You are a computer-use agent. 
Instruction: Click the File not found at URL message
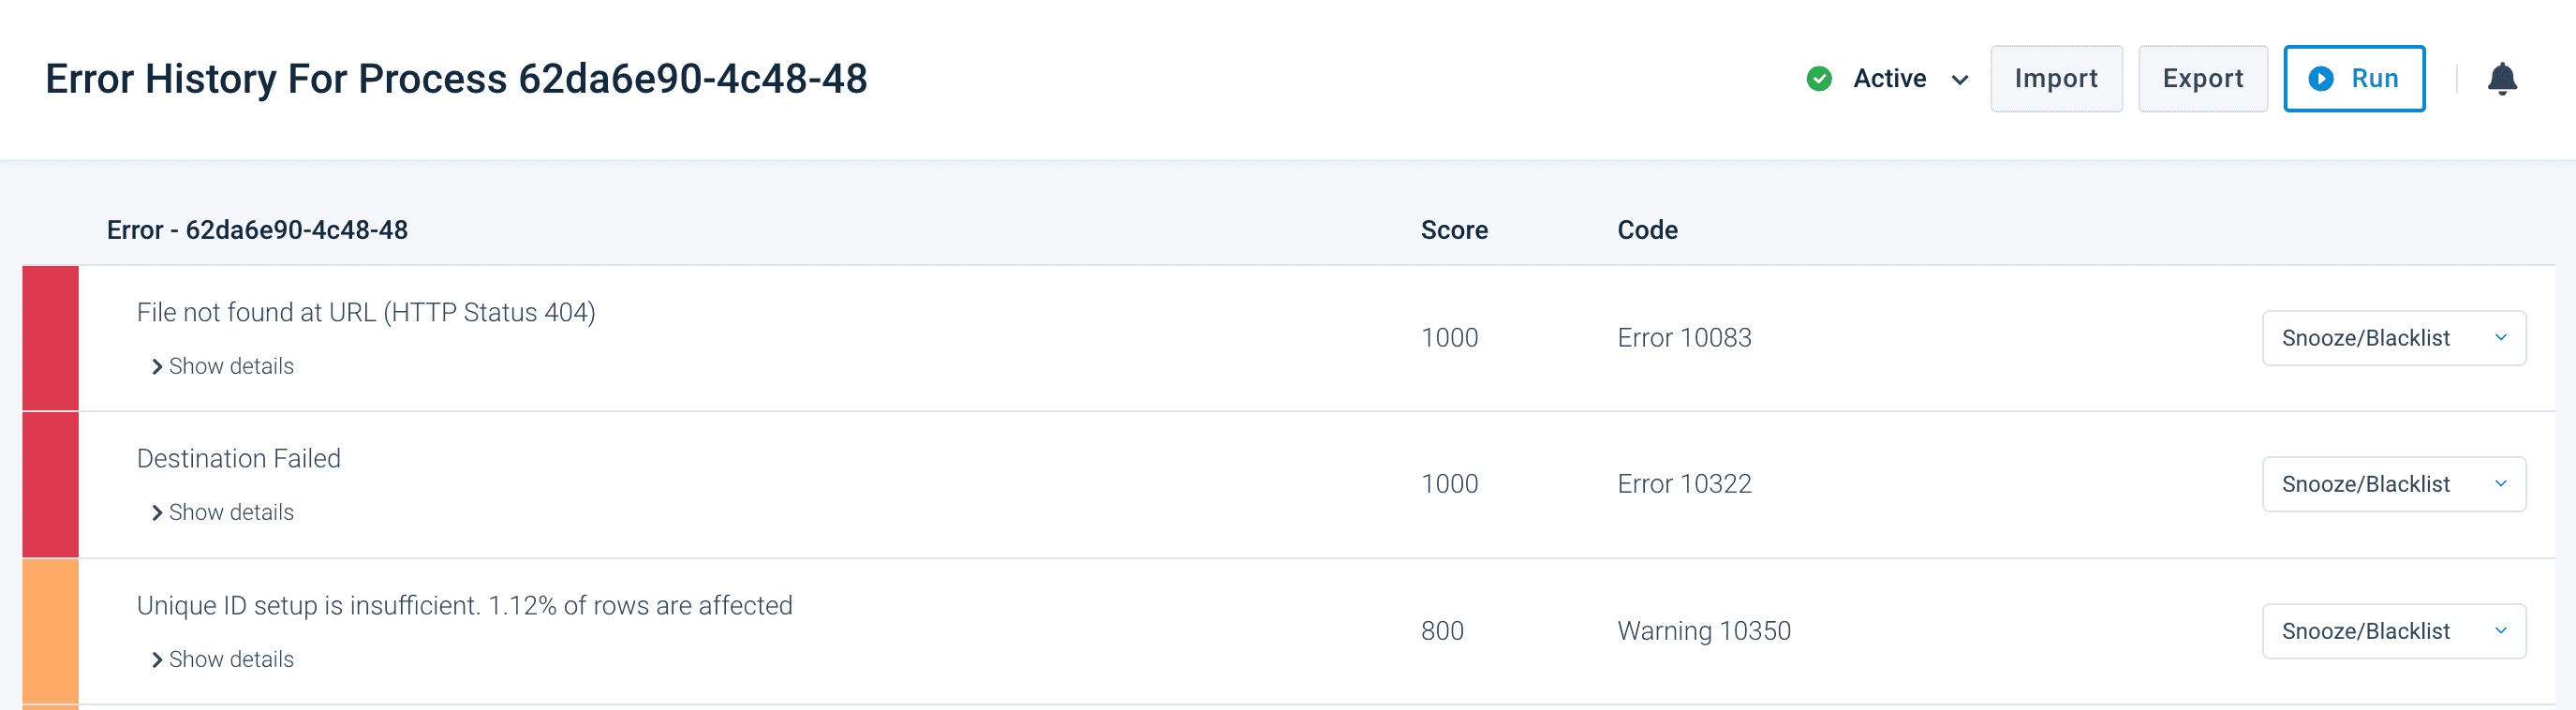tap(366, 313)
